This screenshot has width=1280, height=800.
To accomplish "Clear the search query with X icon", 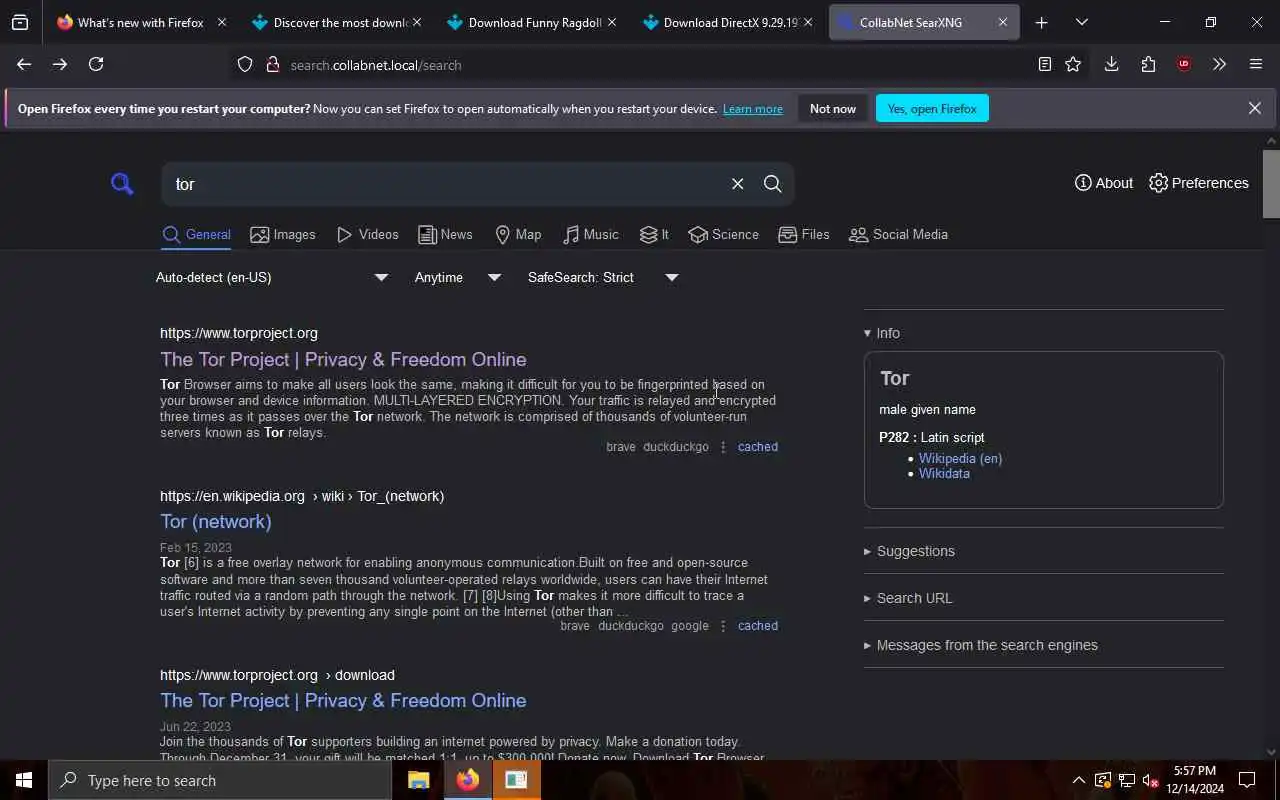I will [x=737, y=184].
